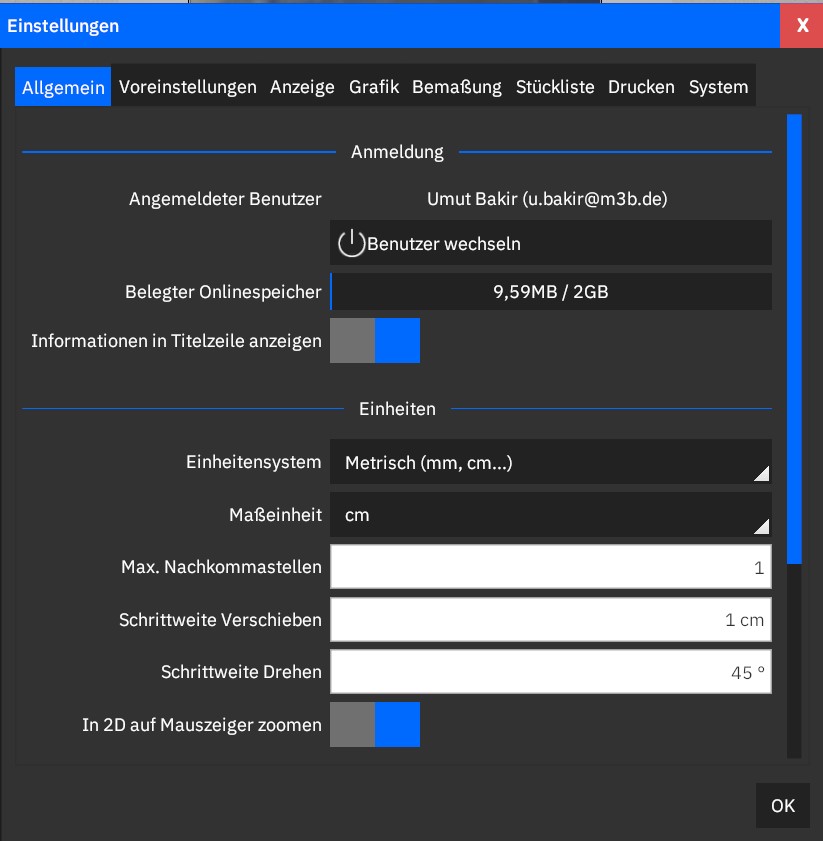Viewport: 823px width, 841px height.
Task: Toggle In 2D auf Mauszeiger zoomen
Action: [374, 725]
